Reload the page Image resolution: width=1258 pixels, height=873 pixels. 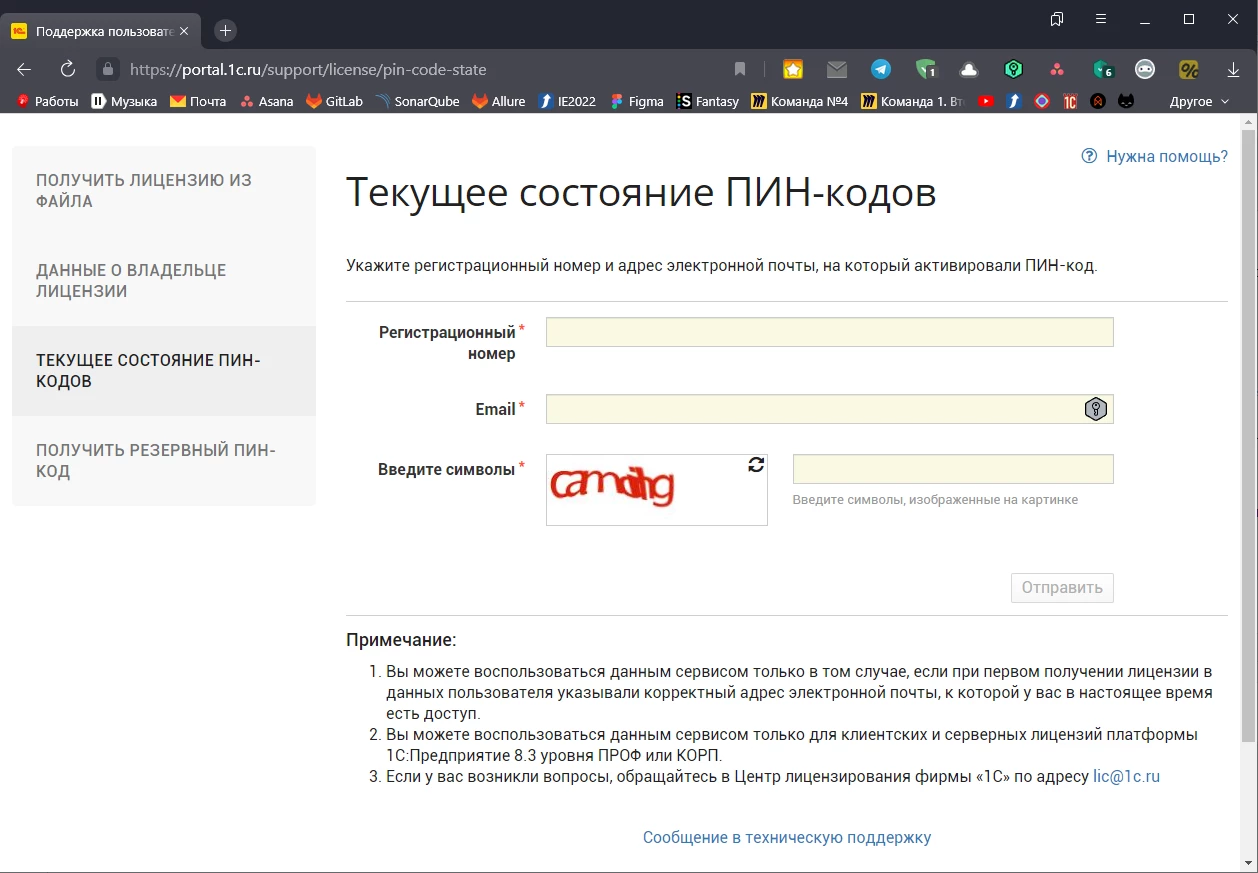68,69
